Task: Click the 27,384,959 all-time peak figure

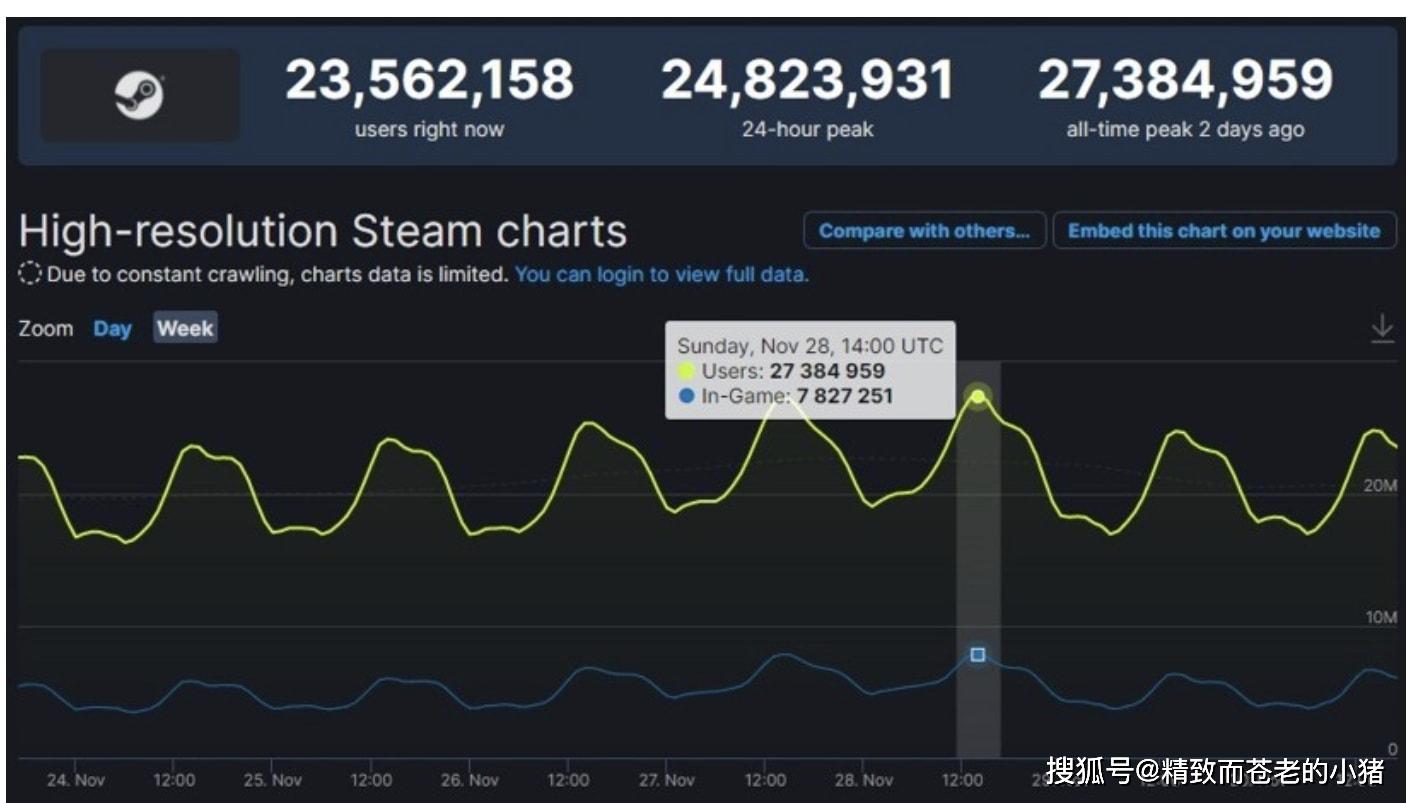Action: click(x=1185, y=81)
